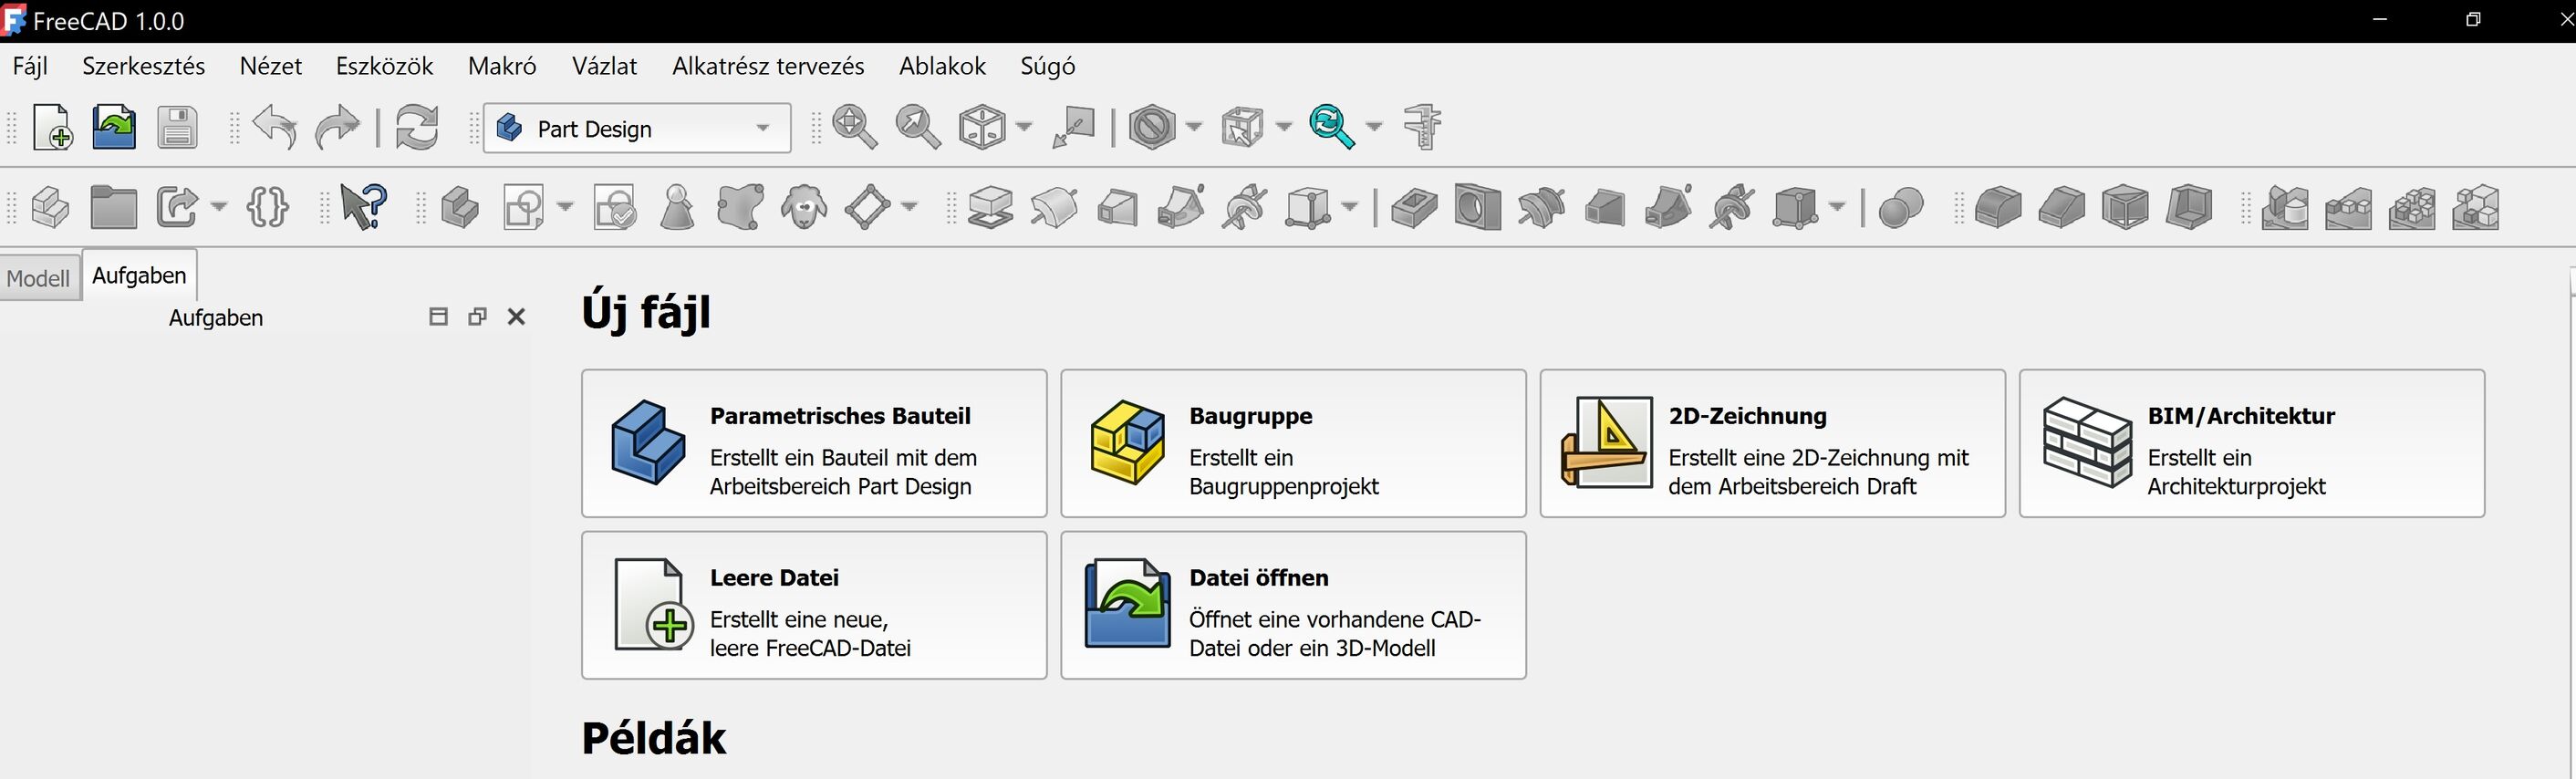The height and width of the screenshot is (779, 2576).
Task: Select the Revolution tool icon
Action: click(1054, 208)
